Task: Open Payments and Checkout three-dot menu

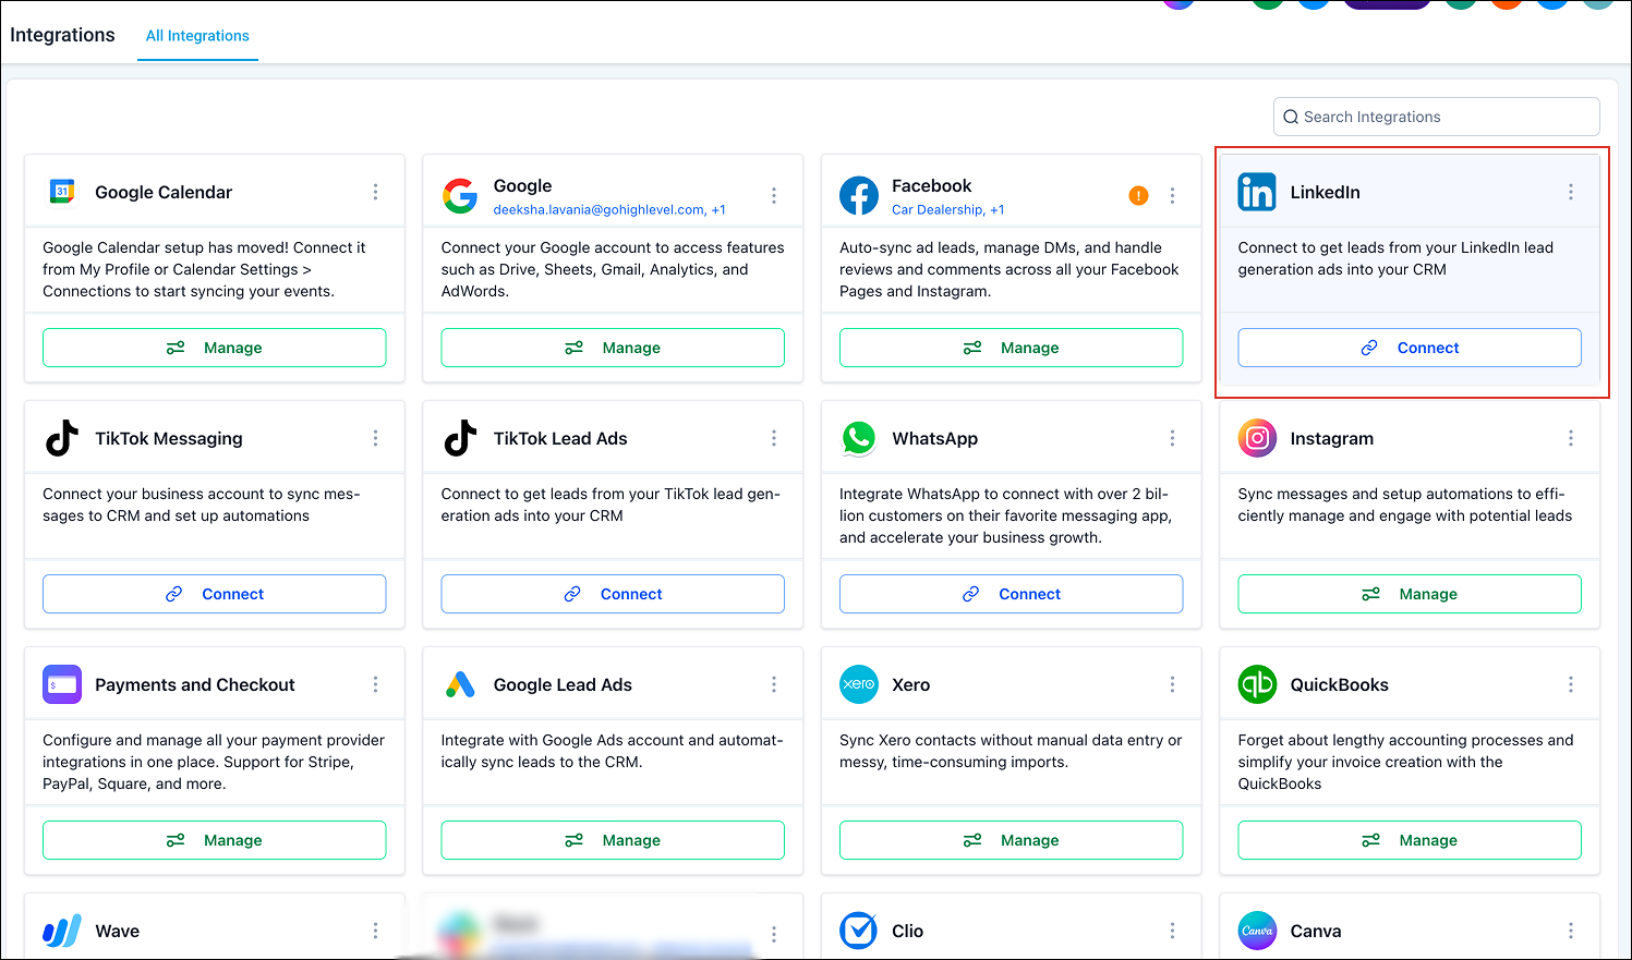Action: tap(375, 685)
